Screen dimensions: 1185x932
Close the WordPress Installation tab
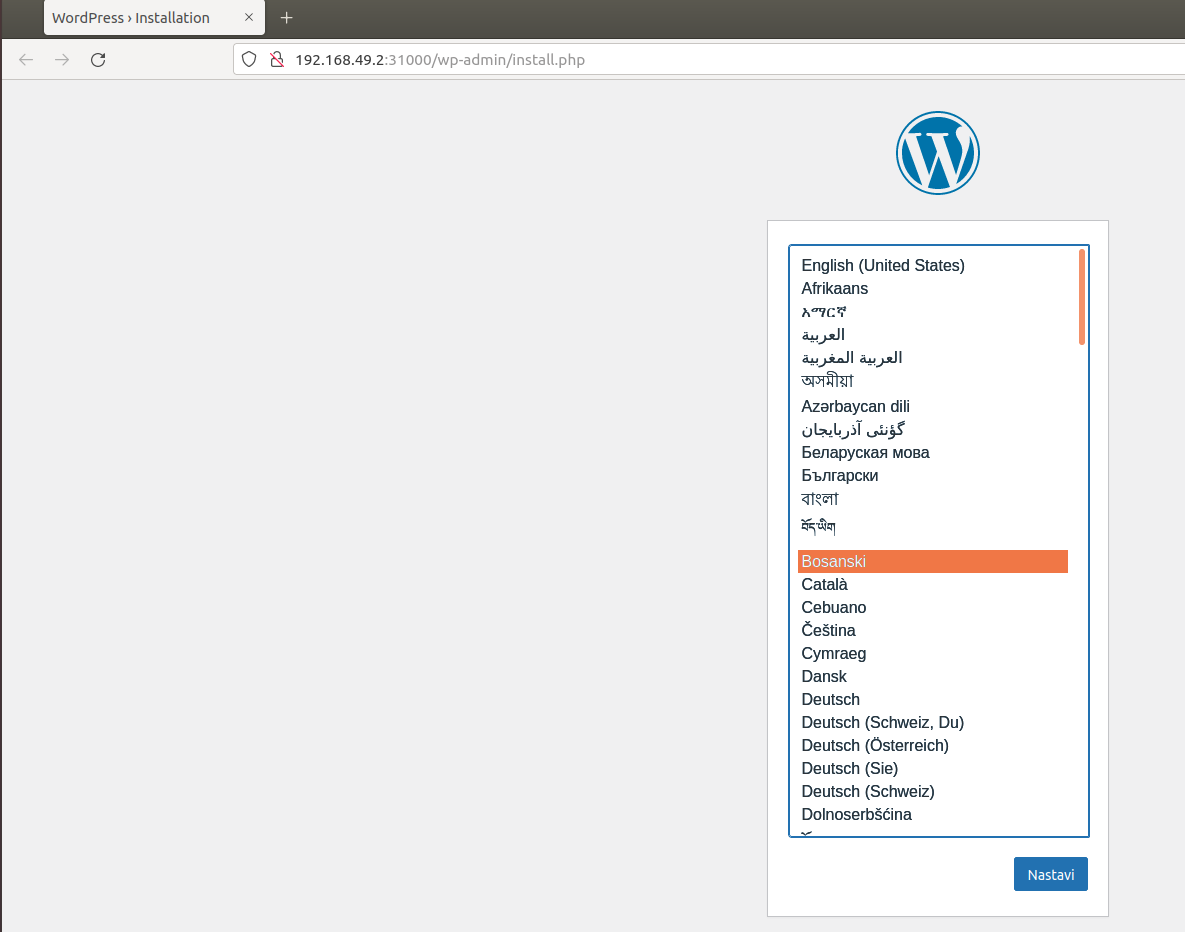(x=249, y=17)
